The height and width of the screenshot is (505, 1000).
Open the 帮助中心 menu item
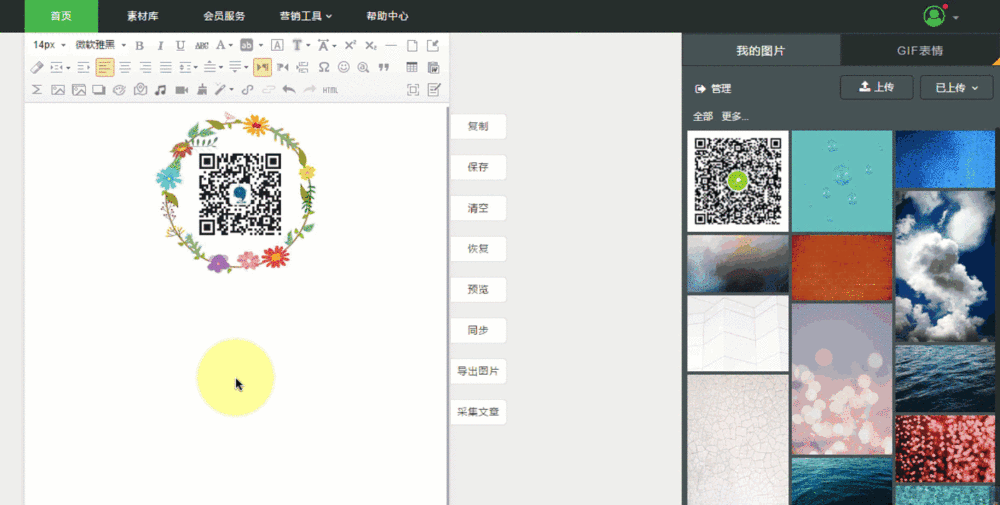[387, 16]
